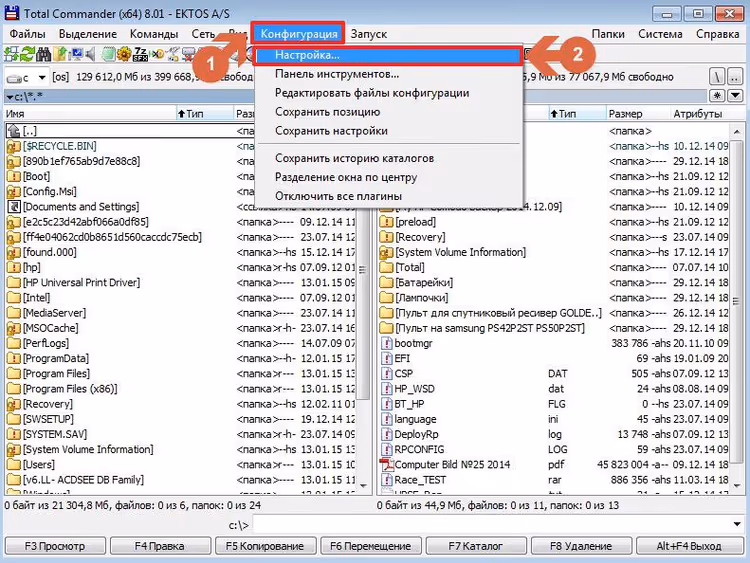The image size is (750, 563).
Task: Click the gray speaker toolbar icon
Action: (x=90, y=54)
